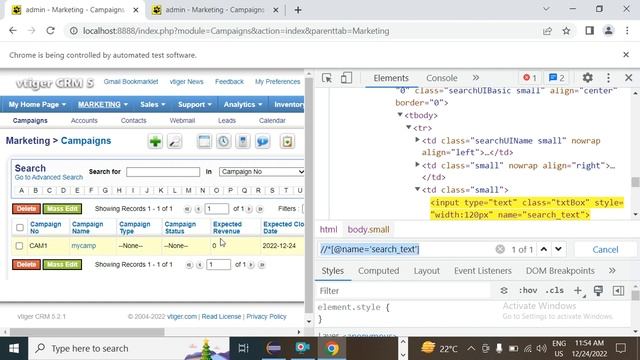The height and width of the screenshot is (360, 640).
Task: Open Campaign No search field dropdown
Action: pyautogui.click(x=261, y=172)
